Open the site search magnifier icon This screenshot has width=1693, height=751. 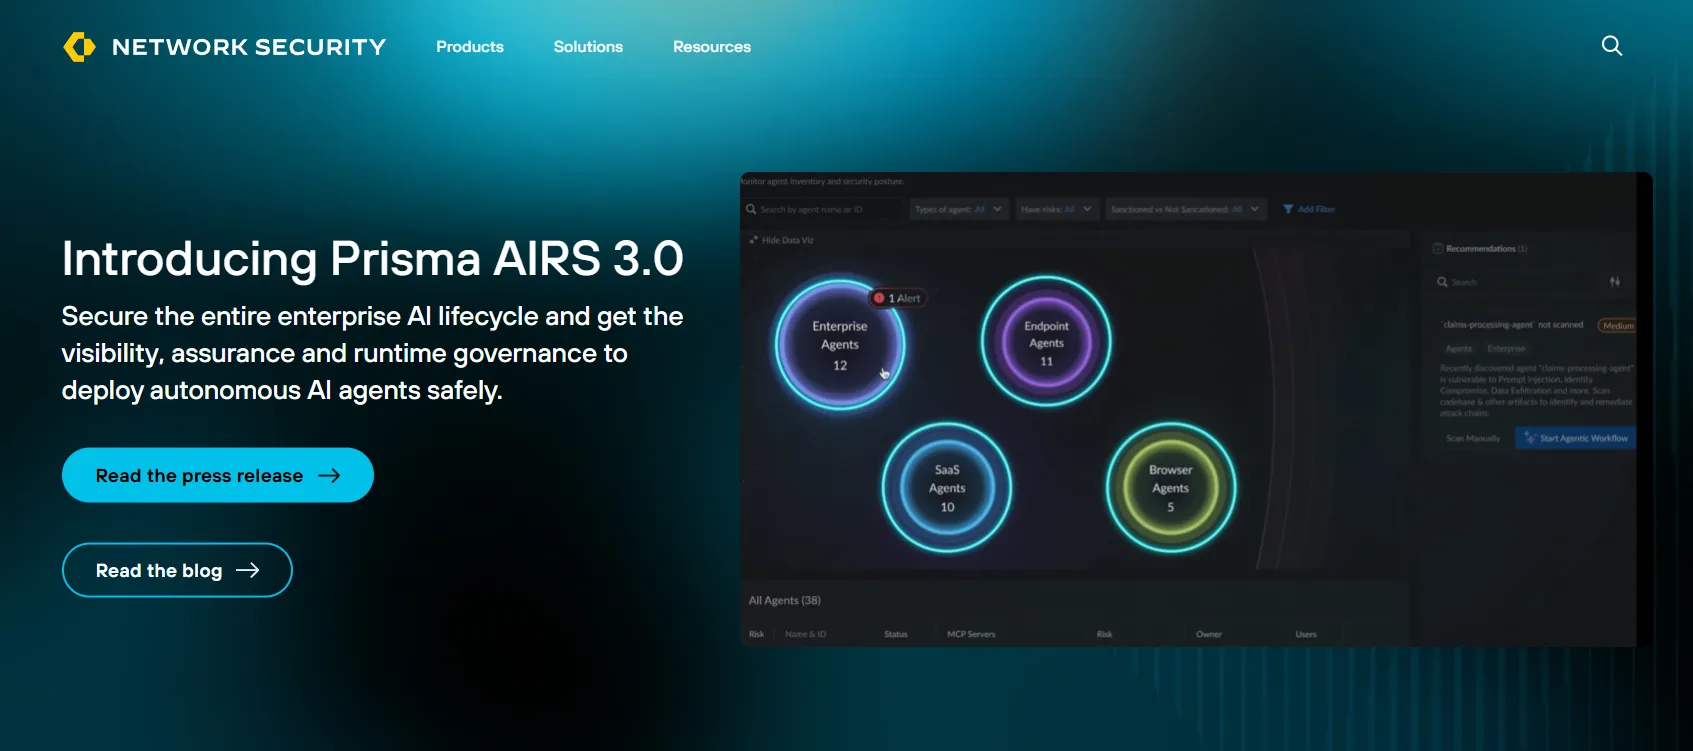click(1611, 46)
